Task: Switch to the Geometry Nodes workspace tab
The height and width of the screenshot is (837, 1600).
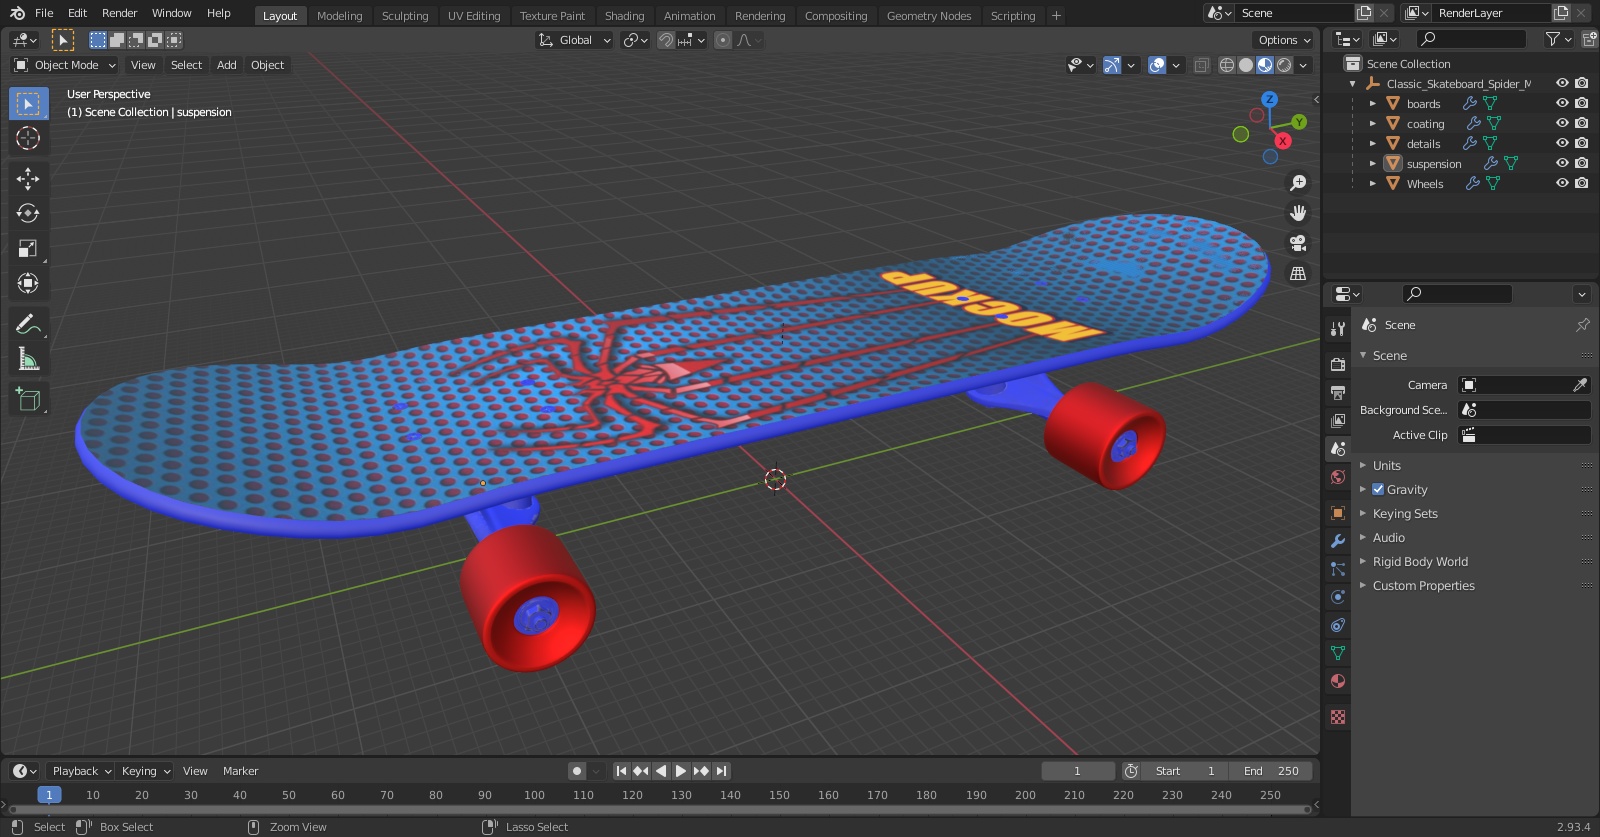Action: [x=929, y=16]
